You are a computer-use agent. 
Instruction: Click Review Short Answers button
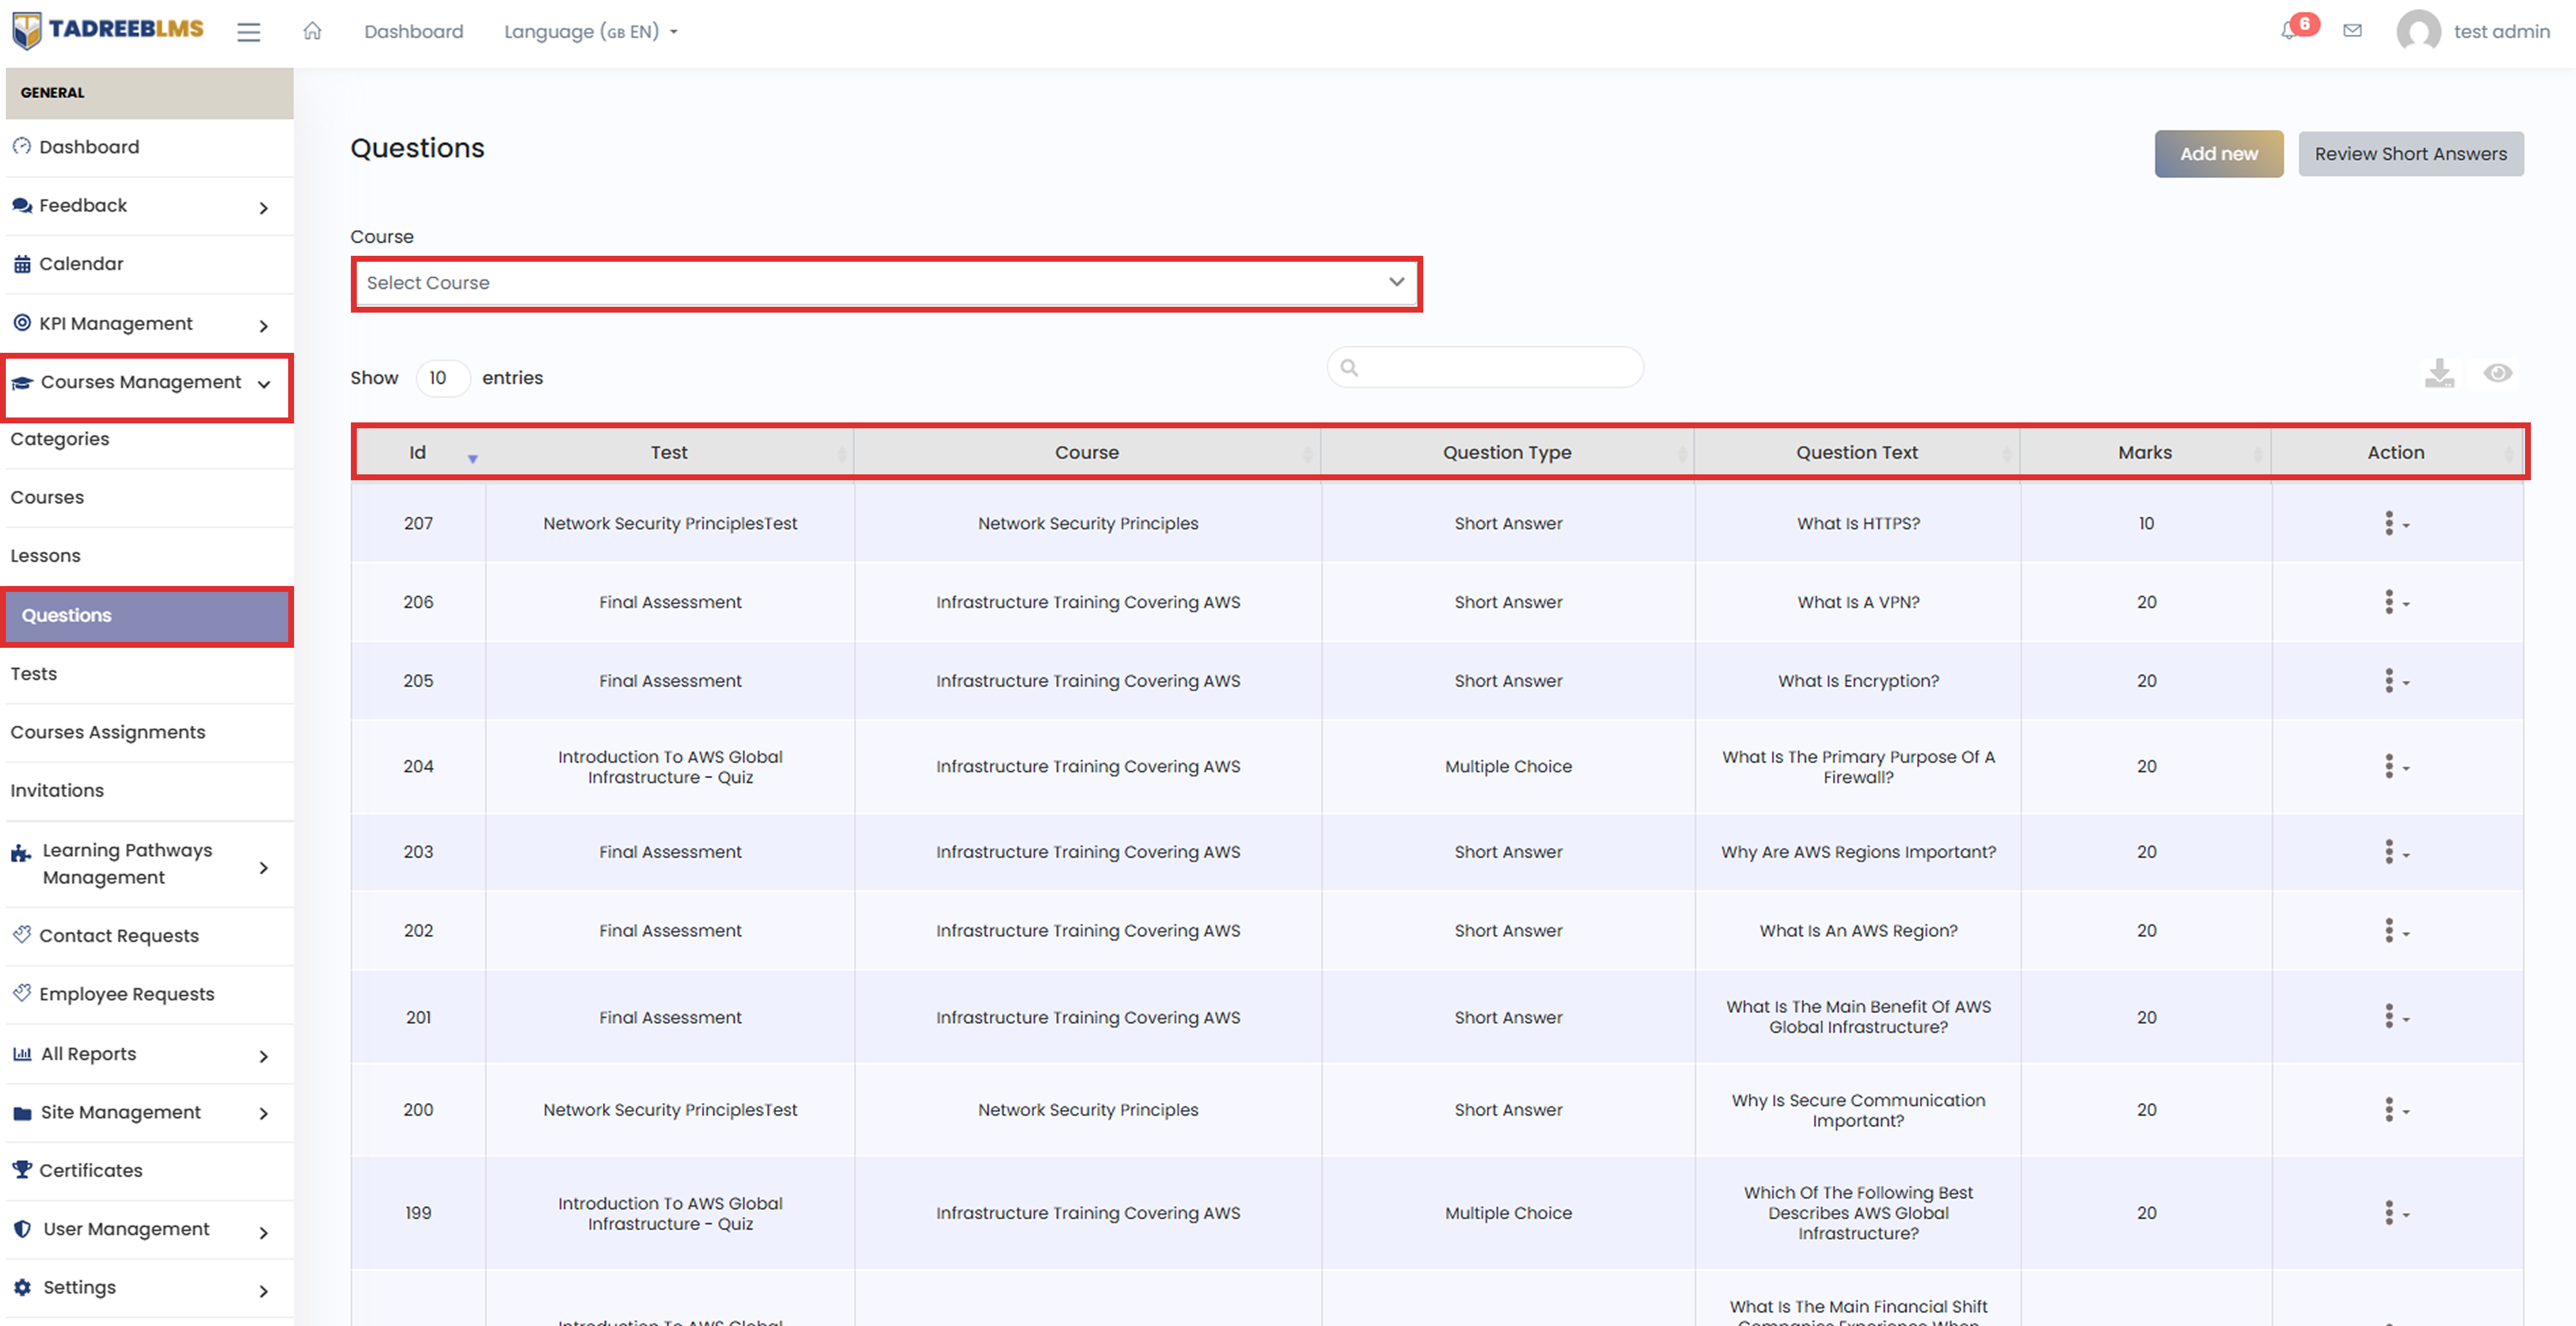(2410, 154)
